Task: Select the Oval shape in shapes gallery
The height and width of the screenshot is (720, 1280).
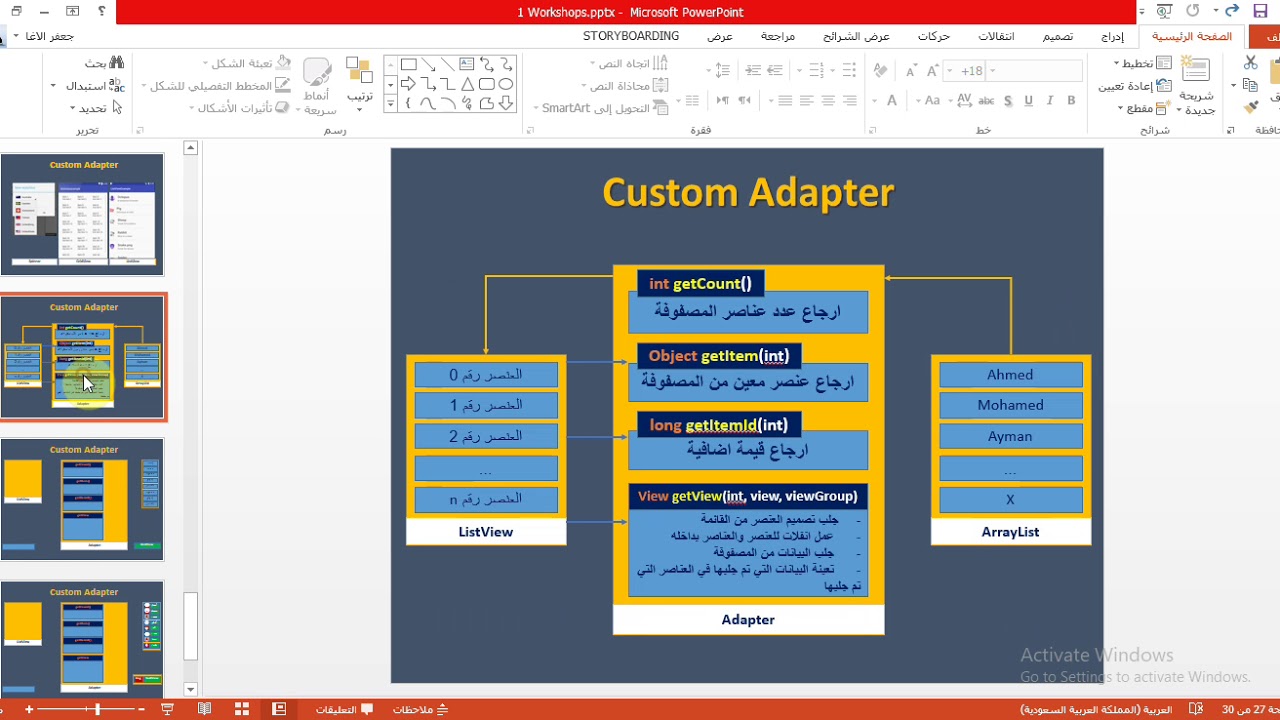Action: [x=506, y=84]
